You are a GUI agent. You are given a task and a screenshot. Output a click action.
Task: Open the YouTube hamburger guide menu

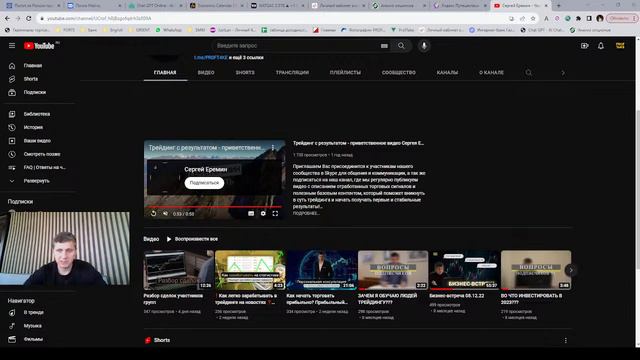click(x=12, y=46)
